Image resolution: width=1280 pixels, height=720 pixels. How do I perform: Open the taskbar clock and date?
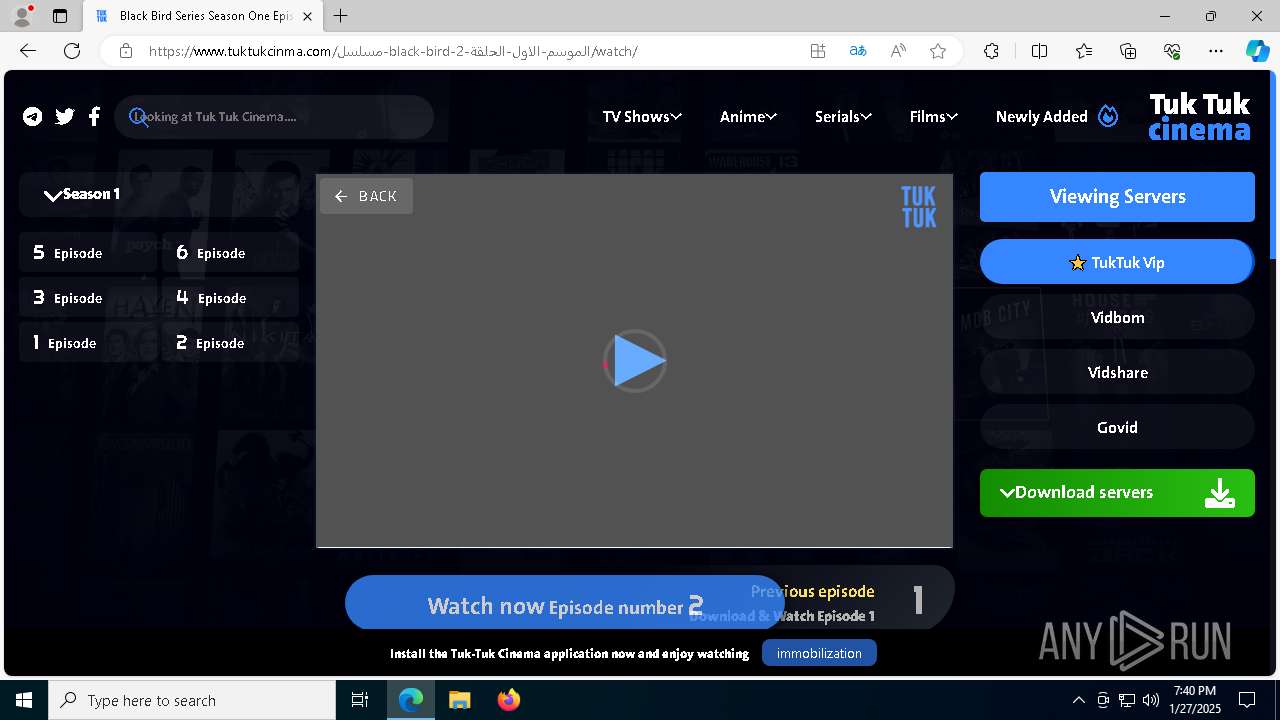point(1195,700)
